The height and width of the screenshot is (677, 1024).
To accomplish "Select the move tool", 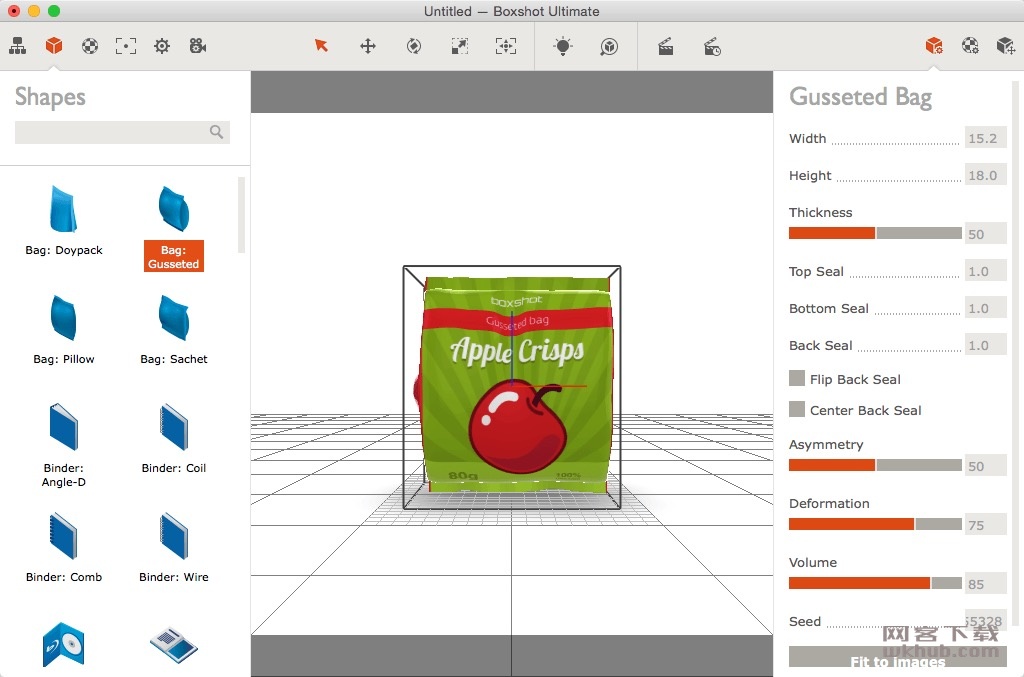I will coord(368,46).
